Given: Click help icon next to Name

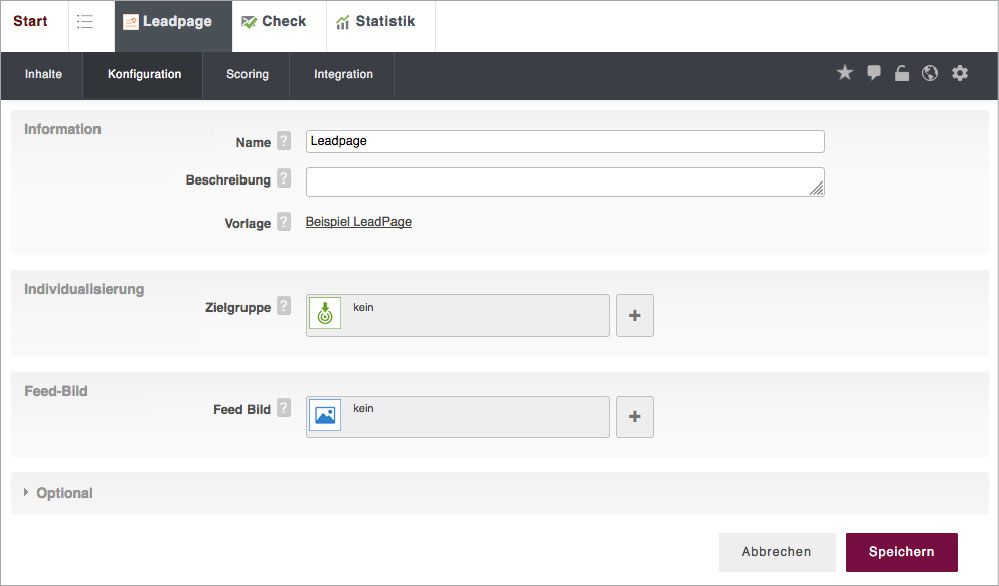Looking at the screenshot, I should (284, 142).
